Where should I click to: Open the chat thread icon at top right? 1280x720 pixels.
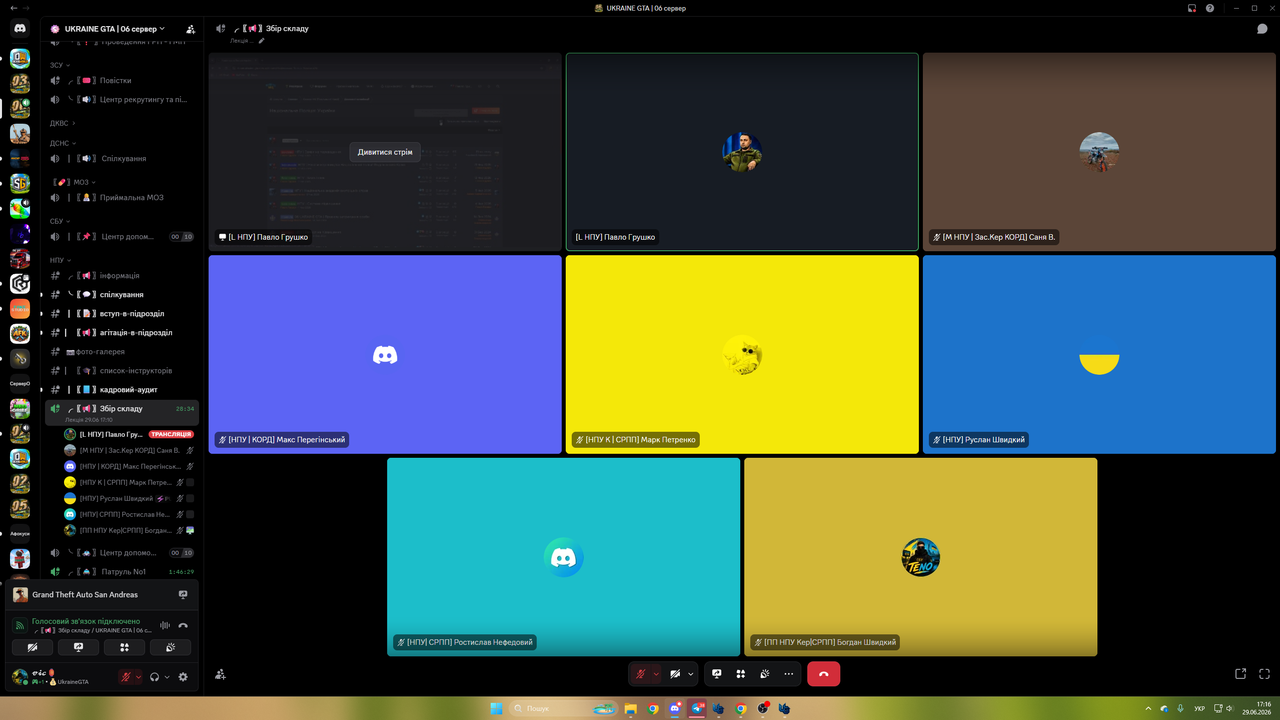pyautogui.click(x=1262, y=29)
